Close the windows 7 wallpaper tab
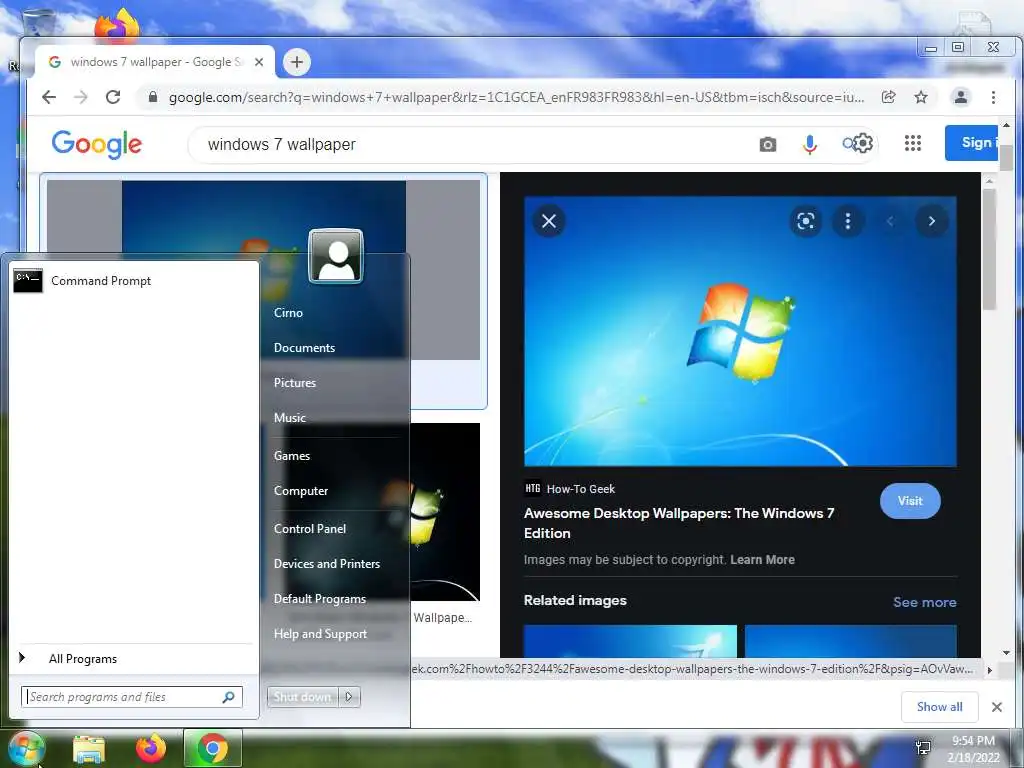The height and width of the screenshot is (768, 1024). (259, 62)
